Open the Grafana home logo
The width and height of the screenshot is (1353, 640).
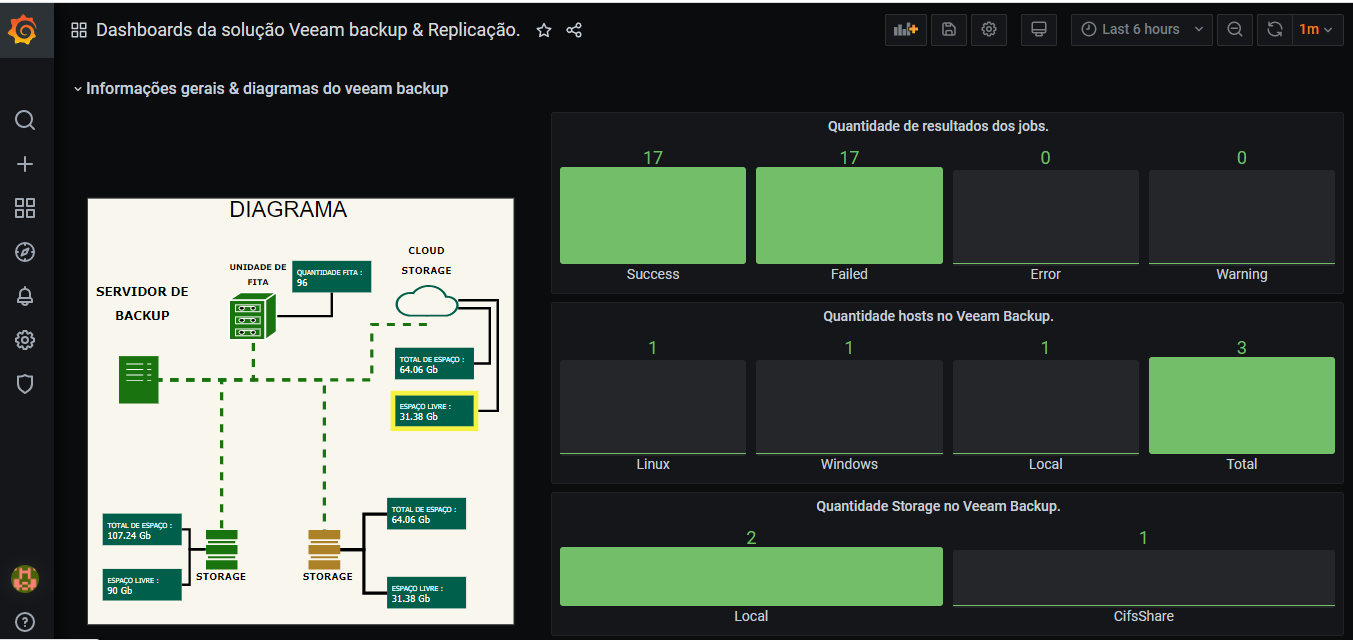(23, 31)
